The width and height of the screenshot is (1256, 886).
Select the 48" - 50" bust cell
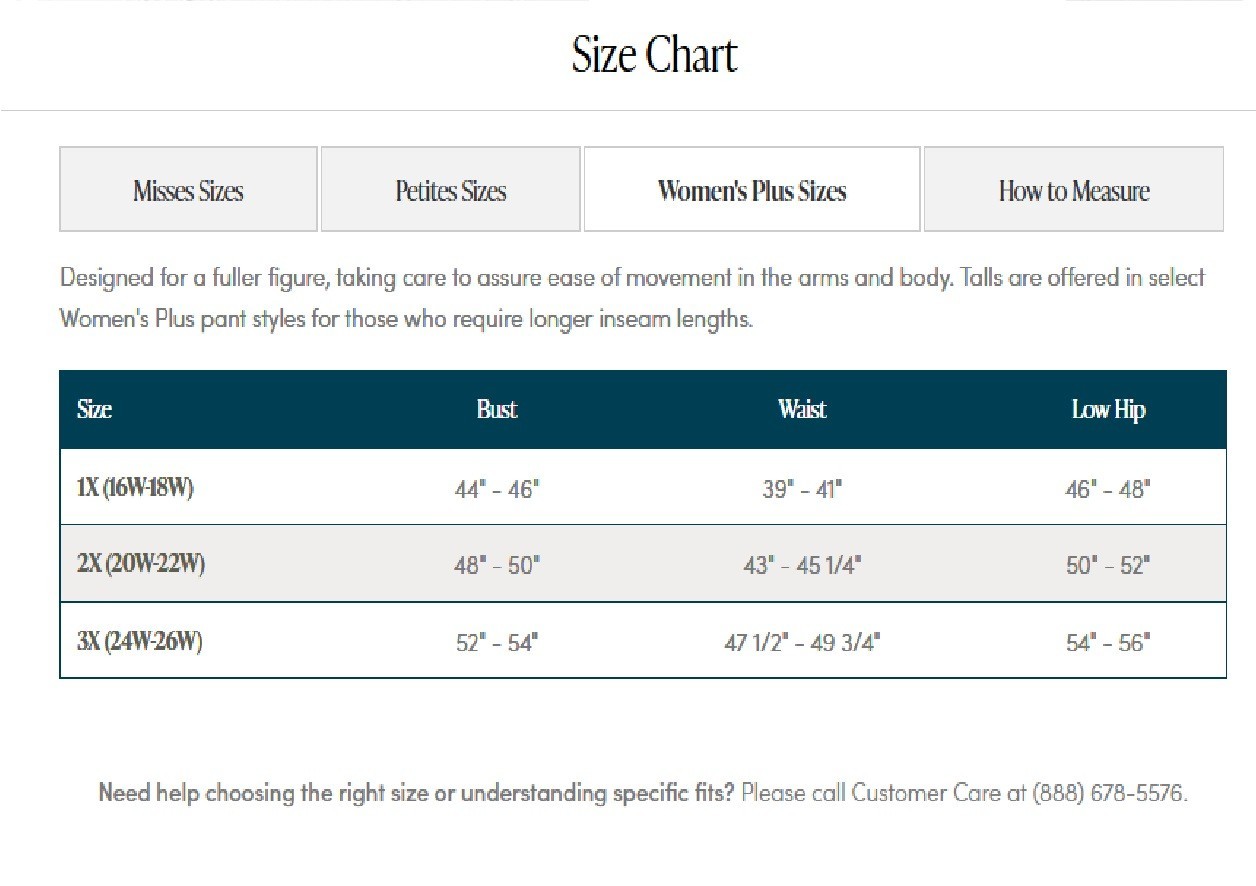[497, 565]
